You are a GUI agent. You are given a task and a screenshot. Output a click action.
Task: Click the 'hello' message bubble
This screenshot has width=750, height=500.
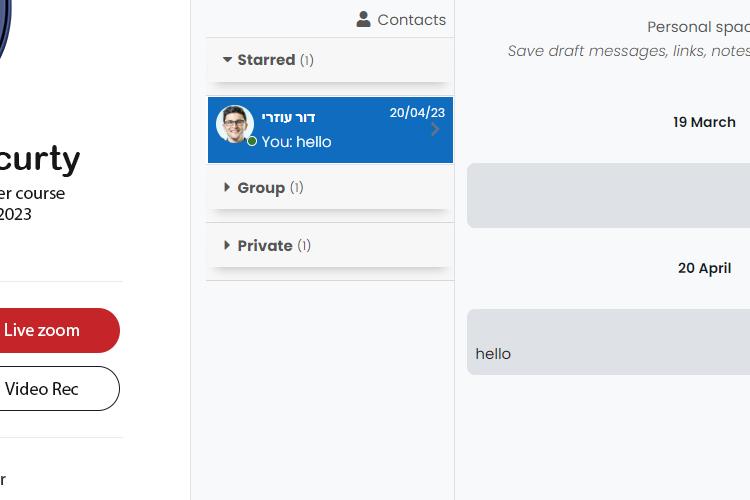(608, 342)
